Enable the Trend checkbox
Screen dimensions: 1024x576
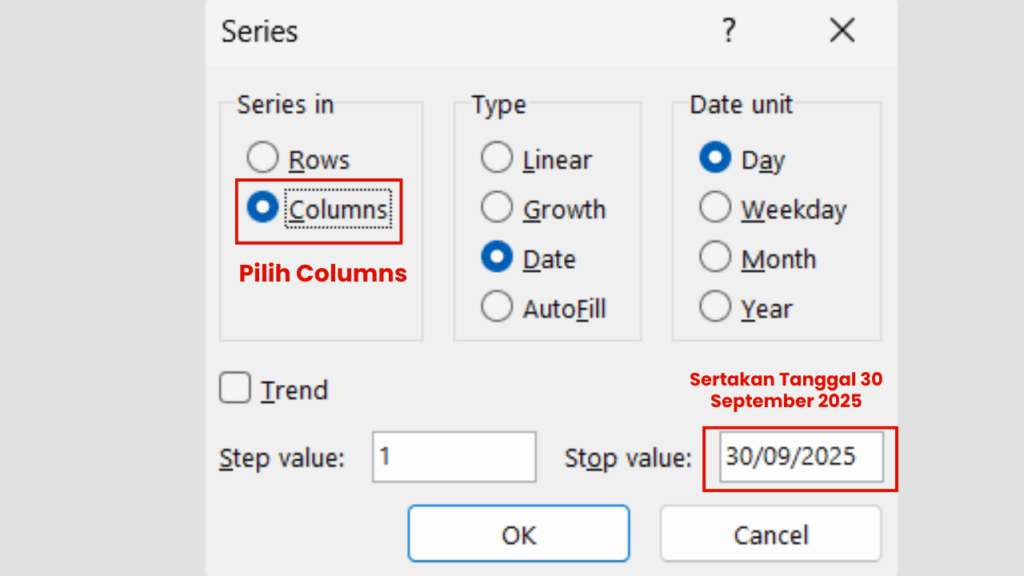click(x=233, y=389)
